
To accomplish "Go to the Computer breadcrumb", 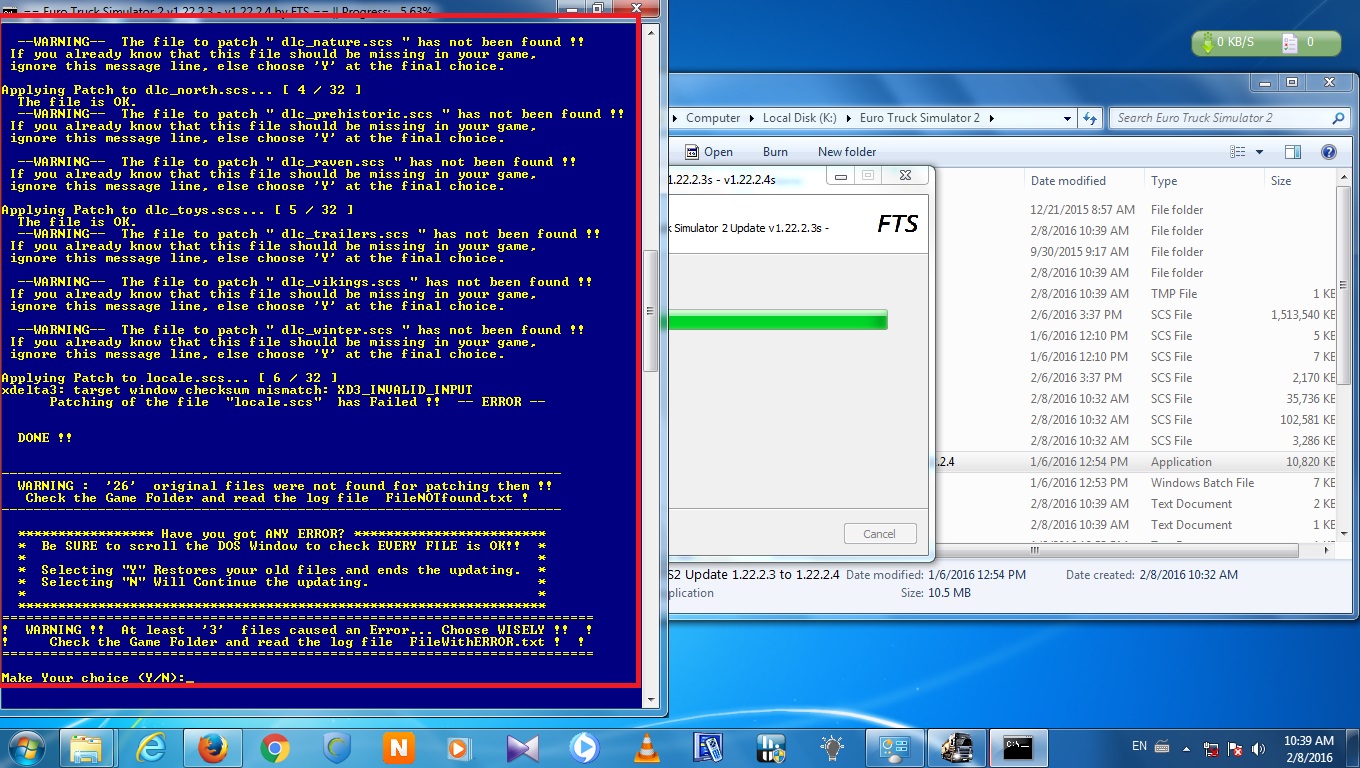I will (x=713, y=118).
